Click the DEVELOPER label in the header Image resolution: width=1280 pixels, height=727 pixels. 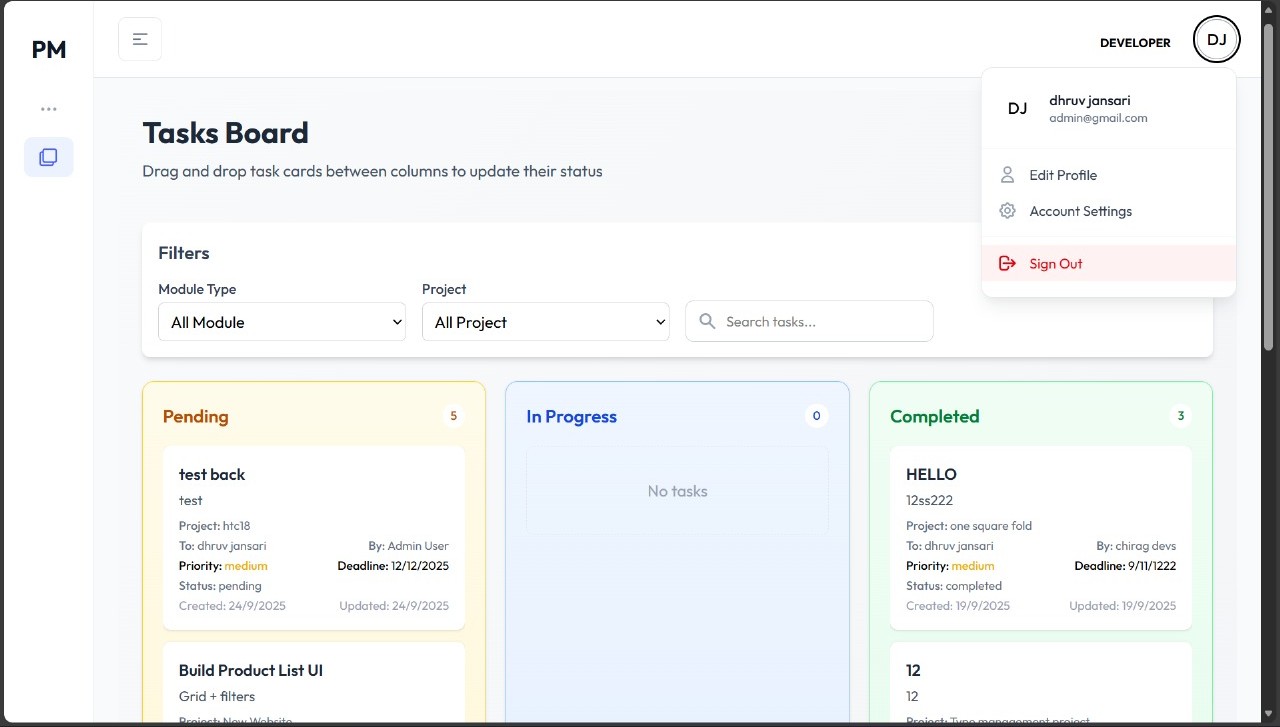point(1135,42)
